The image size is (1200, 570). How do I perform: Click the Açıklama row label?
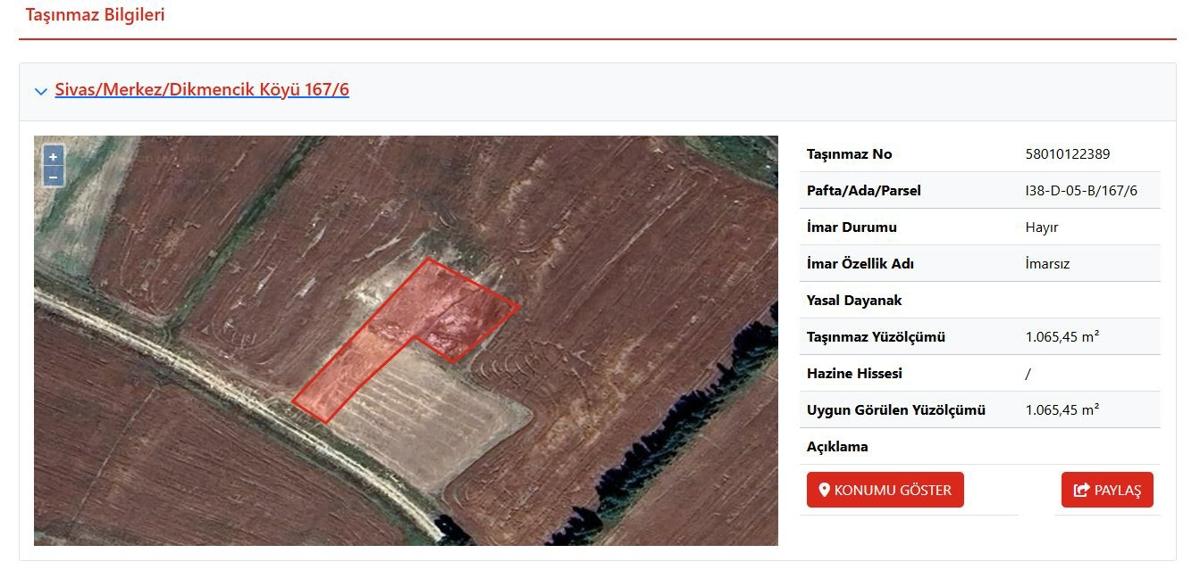(837, 446)
